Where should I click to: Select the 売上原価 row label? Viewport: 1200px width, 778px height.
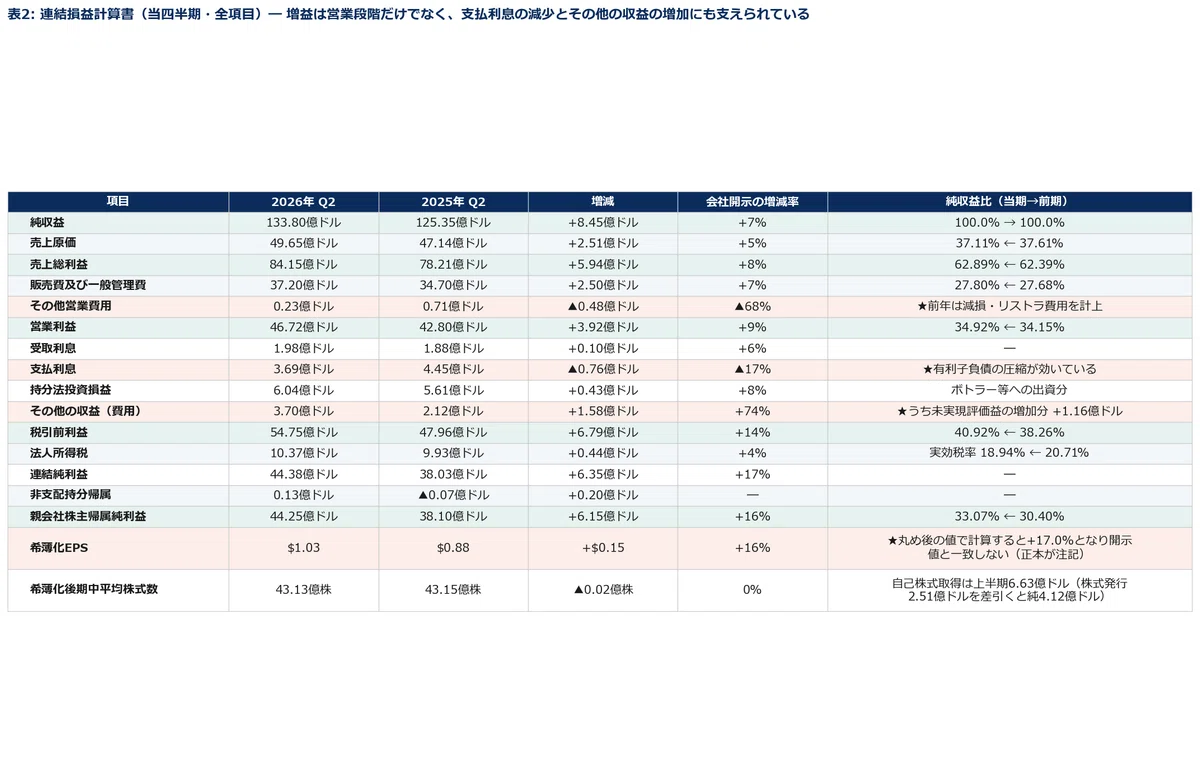point(53,243)
